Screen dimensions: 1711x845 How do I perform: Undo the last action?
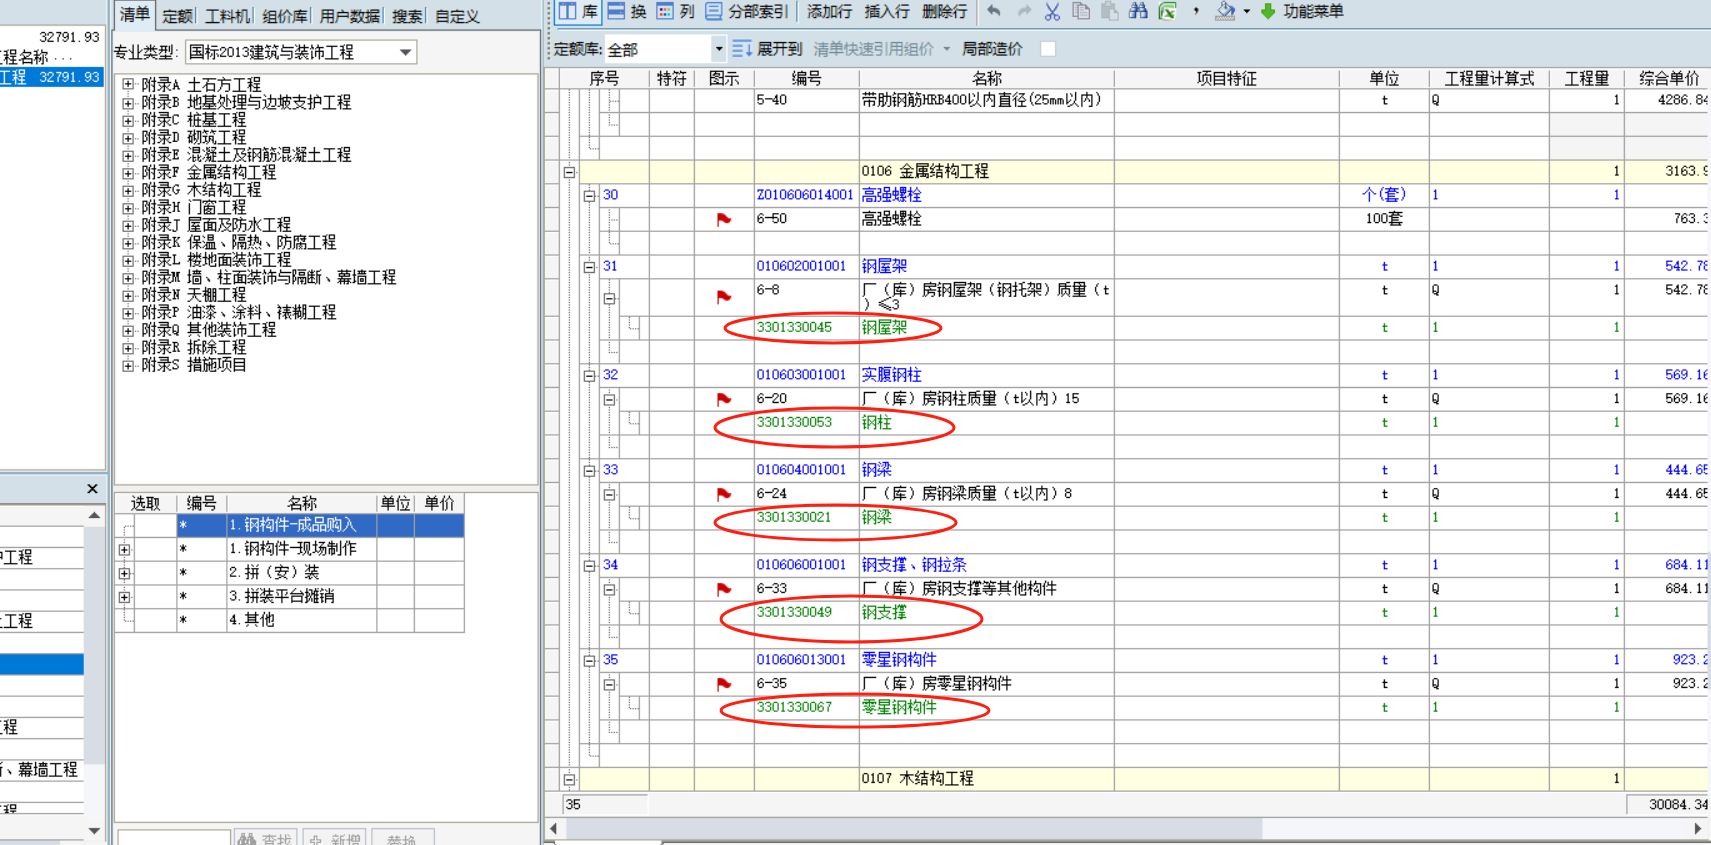994,11
